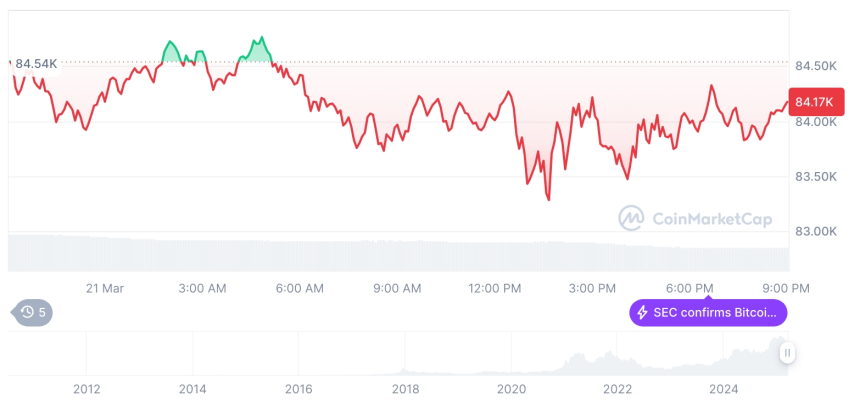Click the 6:00 PM time axis label
860x401 pixels.
(690, 288)
